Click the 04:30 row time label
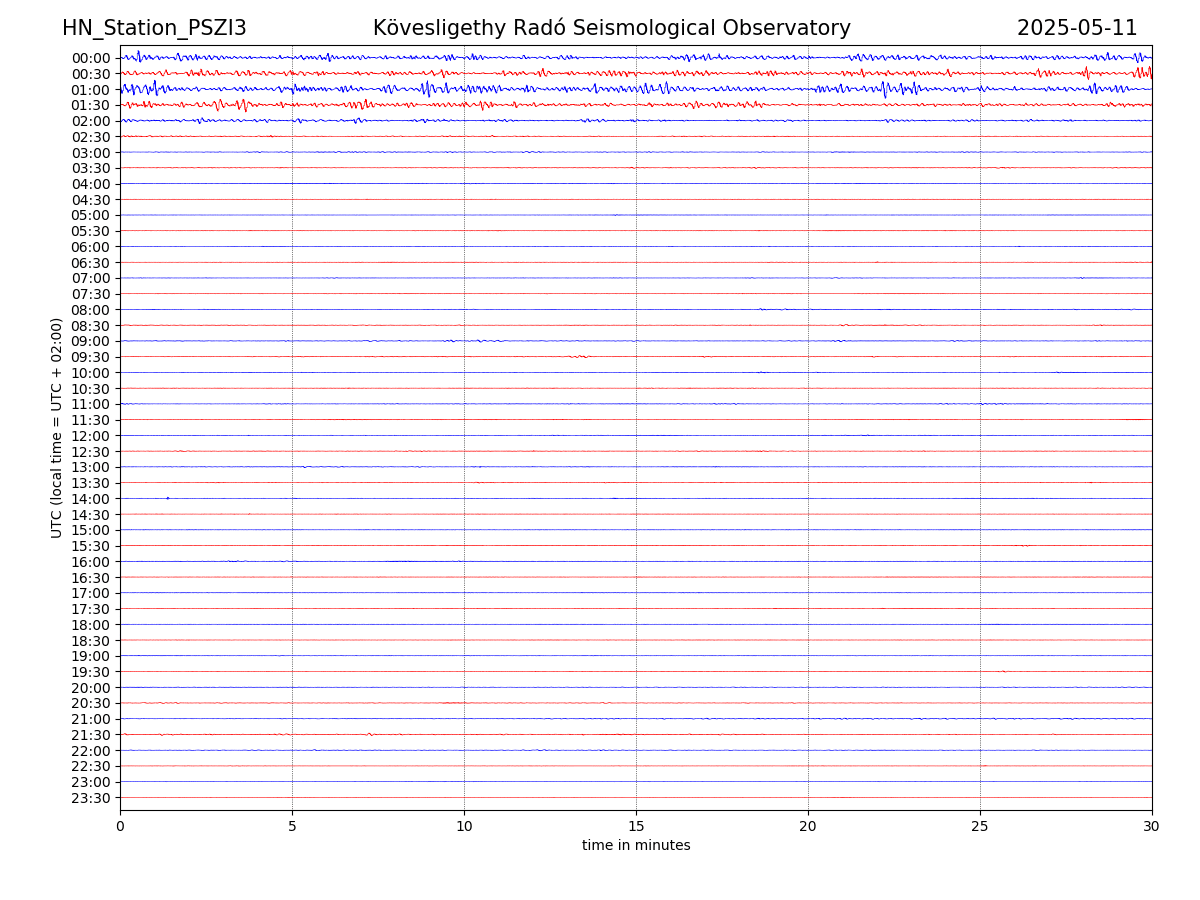Screen dimensions: 1200x900 click(91, 200)
